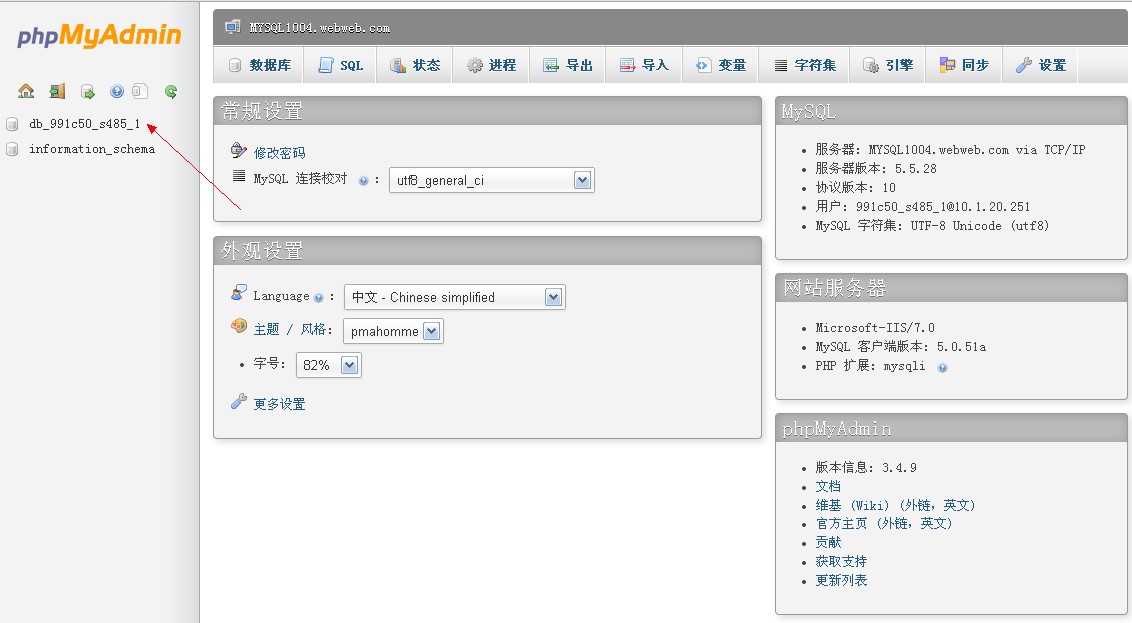Open the SQL tab

click(341, 65)
